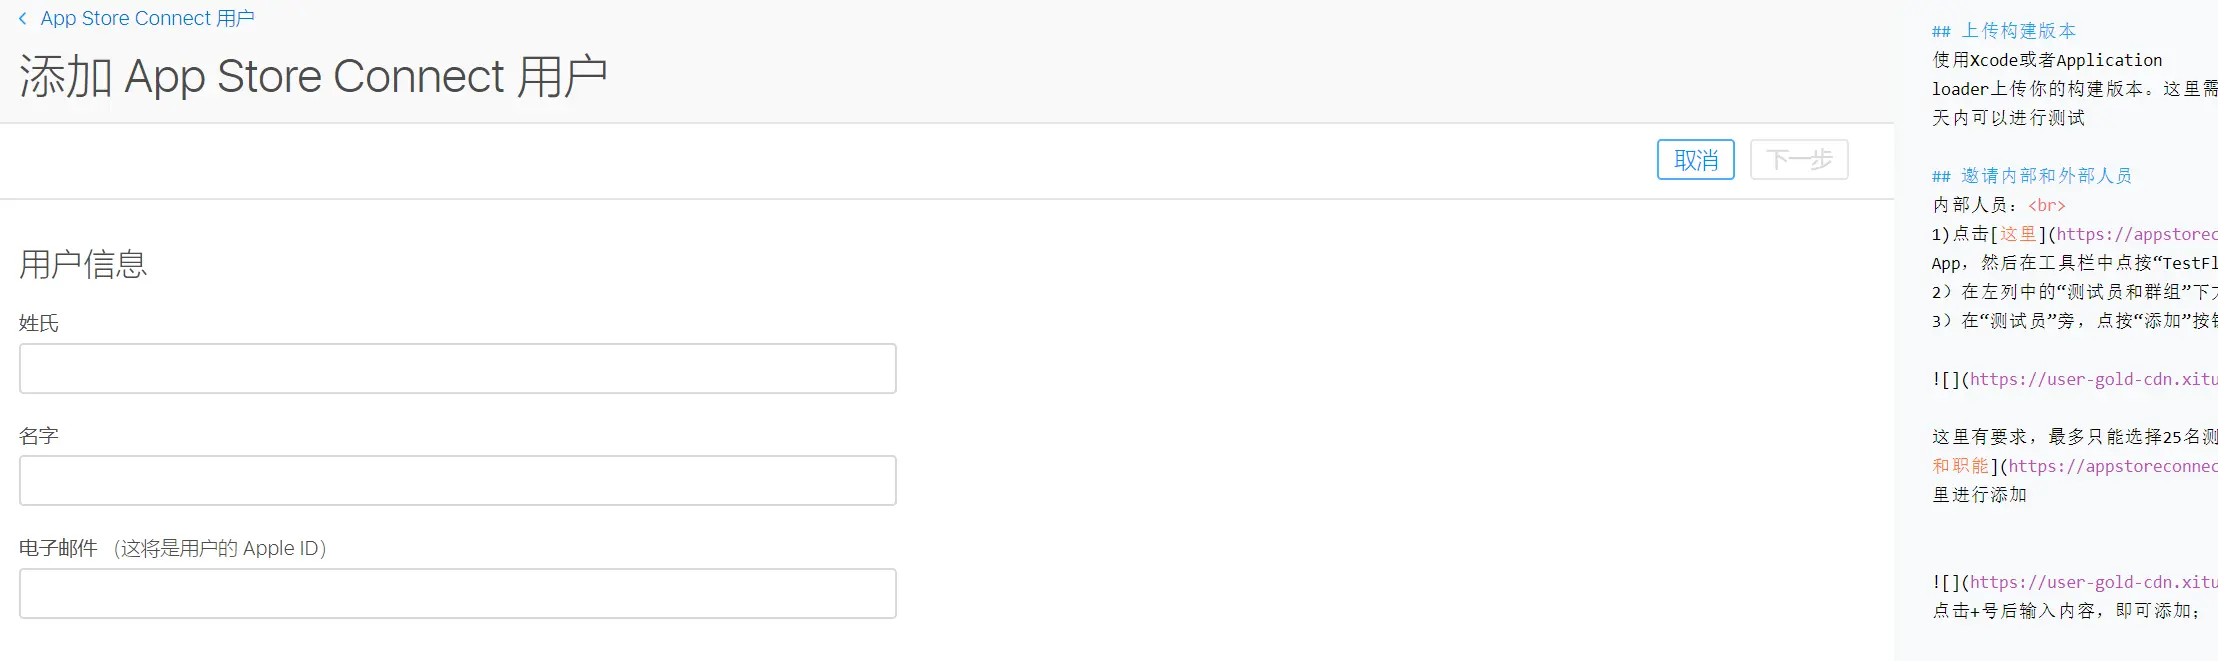Click the 名字 field label
The height and width of the screenshot is (661, 2218).
coord(39,436)
